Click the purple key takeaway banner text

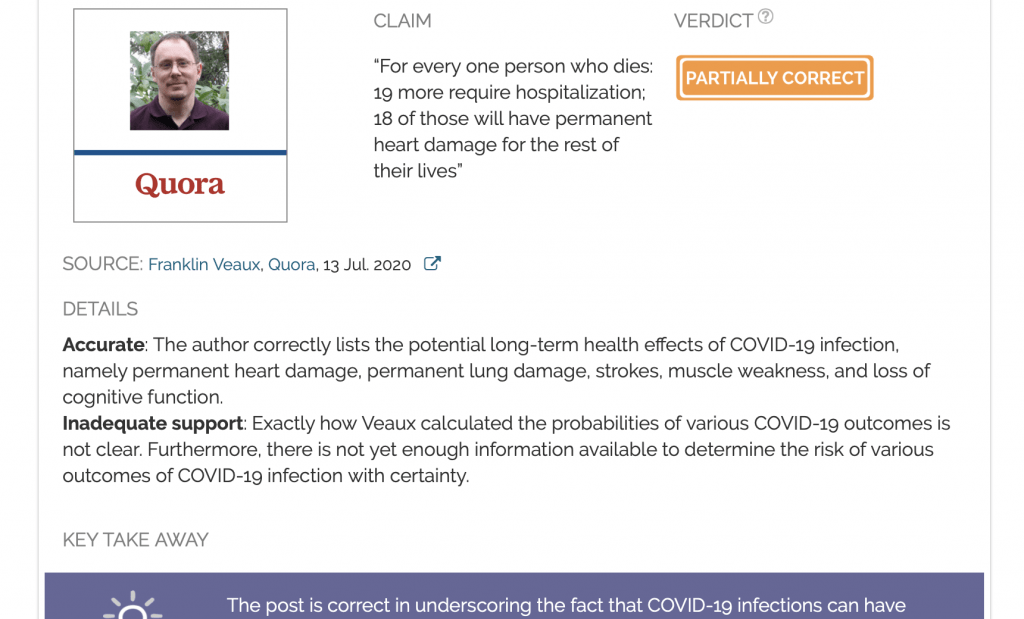[x=566, y=605]
